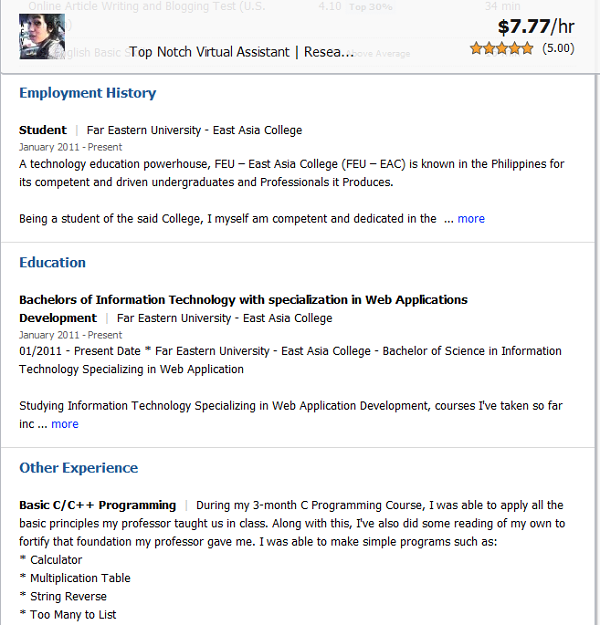Click the Bachelors of Information Technology degree title
This screenshot has height=625, width=600.
click(x=243, y=309)
